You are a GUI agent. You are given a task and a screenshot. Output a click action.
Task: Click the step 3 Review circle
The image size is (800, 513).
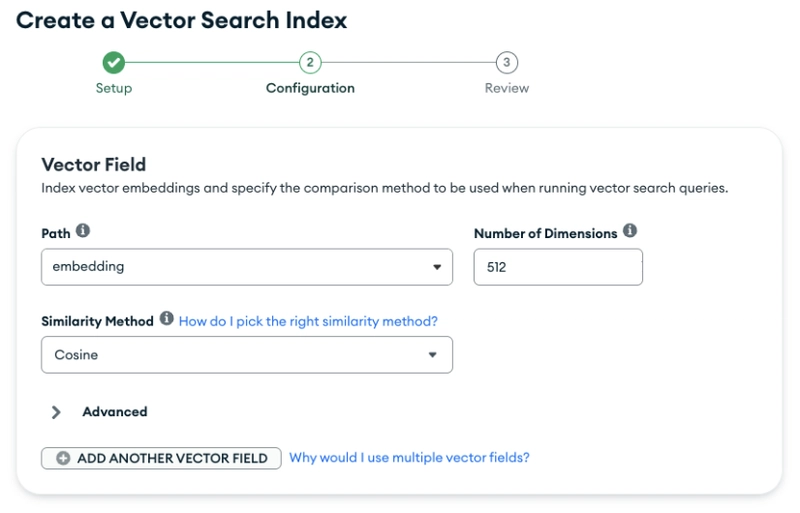[507, 63]
